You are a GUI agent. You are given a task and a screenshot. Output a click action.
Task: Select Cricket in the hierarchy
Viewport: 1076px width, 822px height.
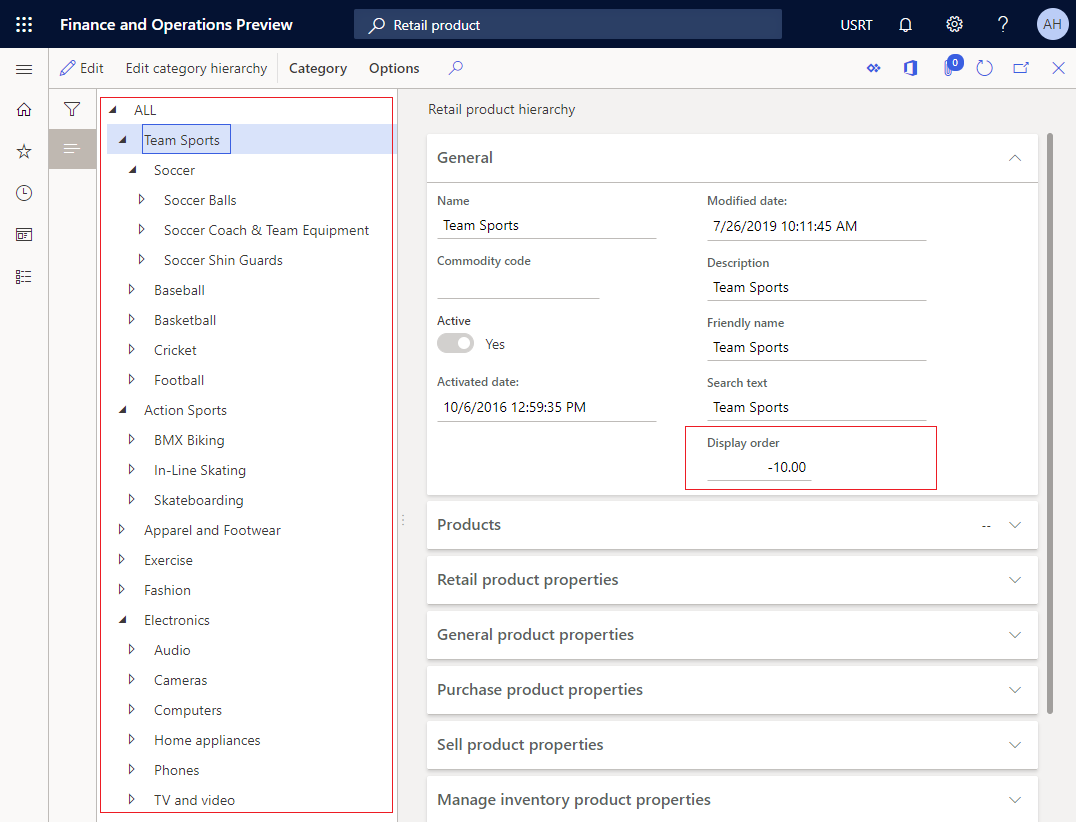[175, 350]
